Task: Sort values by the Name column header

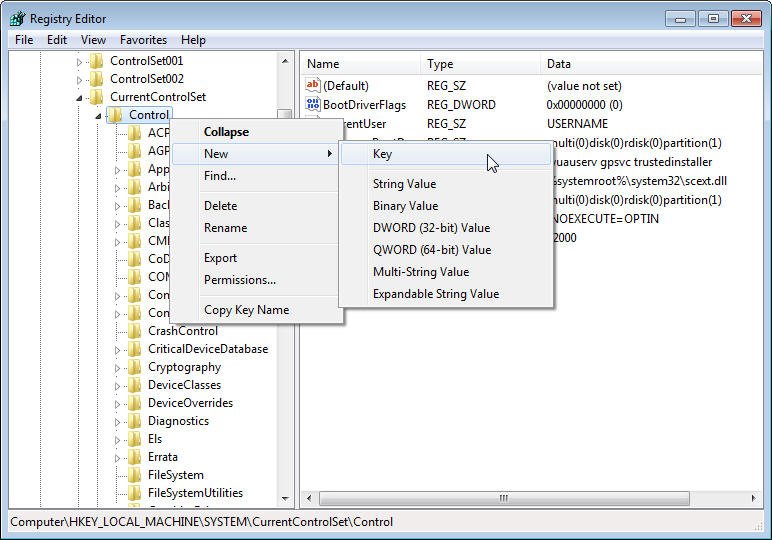Action: [x=361, y=64]
